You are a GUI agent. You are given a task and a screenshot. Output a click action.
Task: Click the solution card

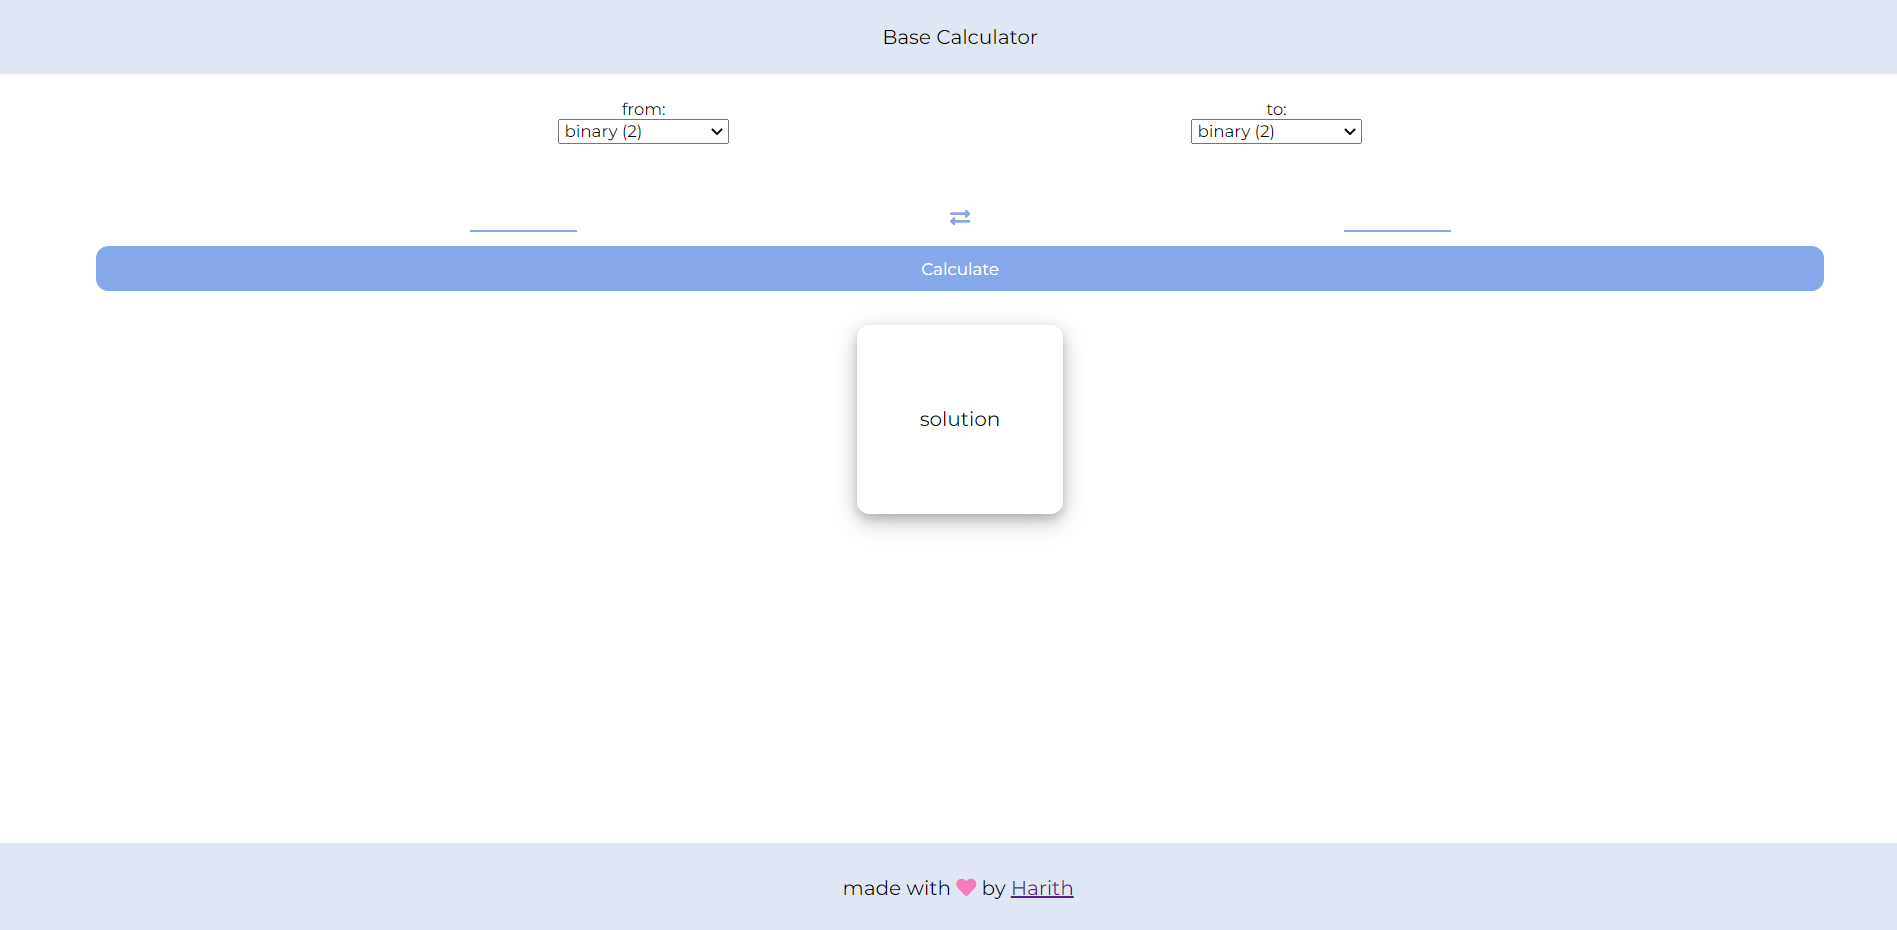[960, 419]
